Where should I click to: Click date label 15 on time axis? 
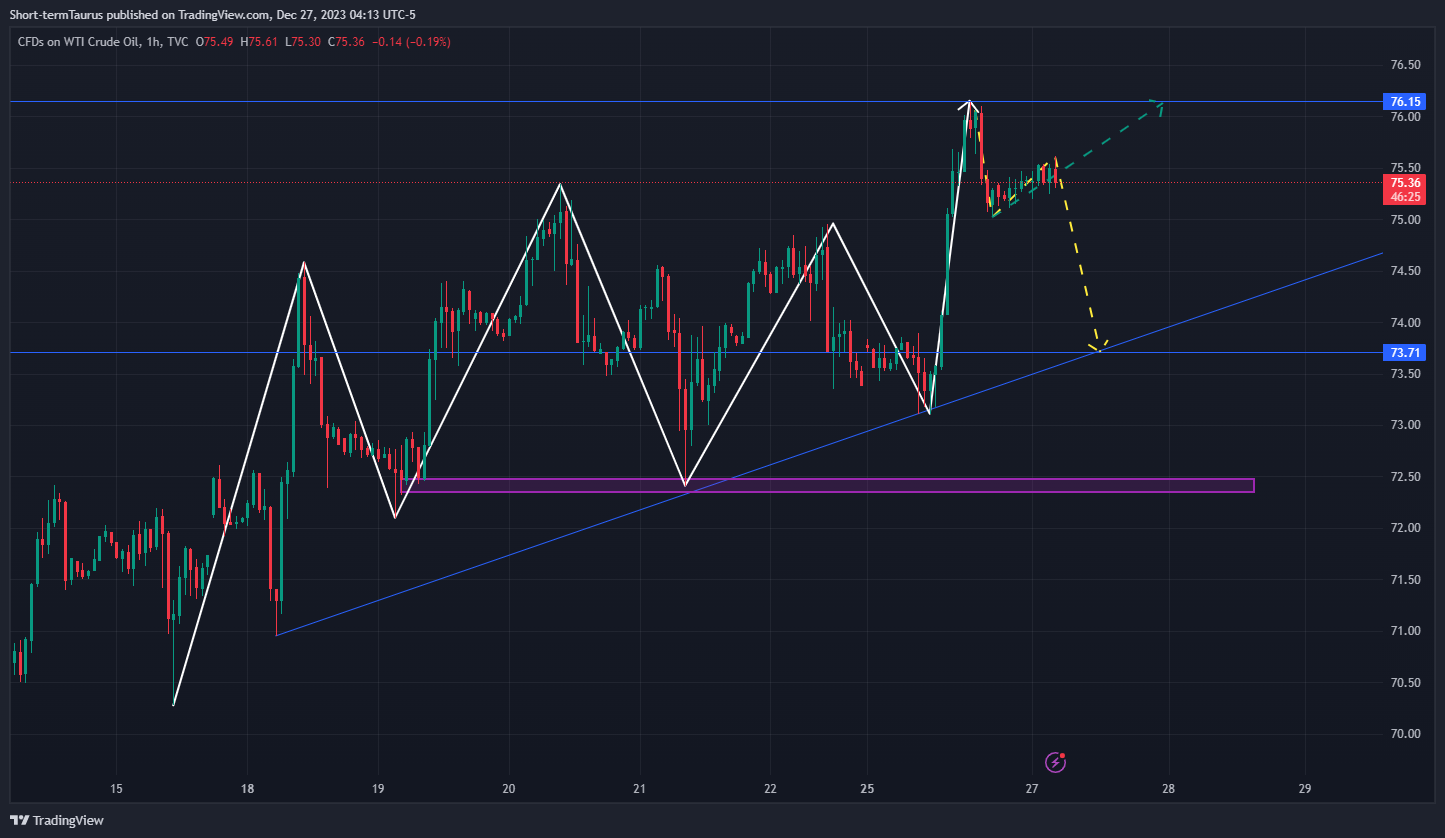coord(116,789)
